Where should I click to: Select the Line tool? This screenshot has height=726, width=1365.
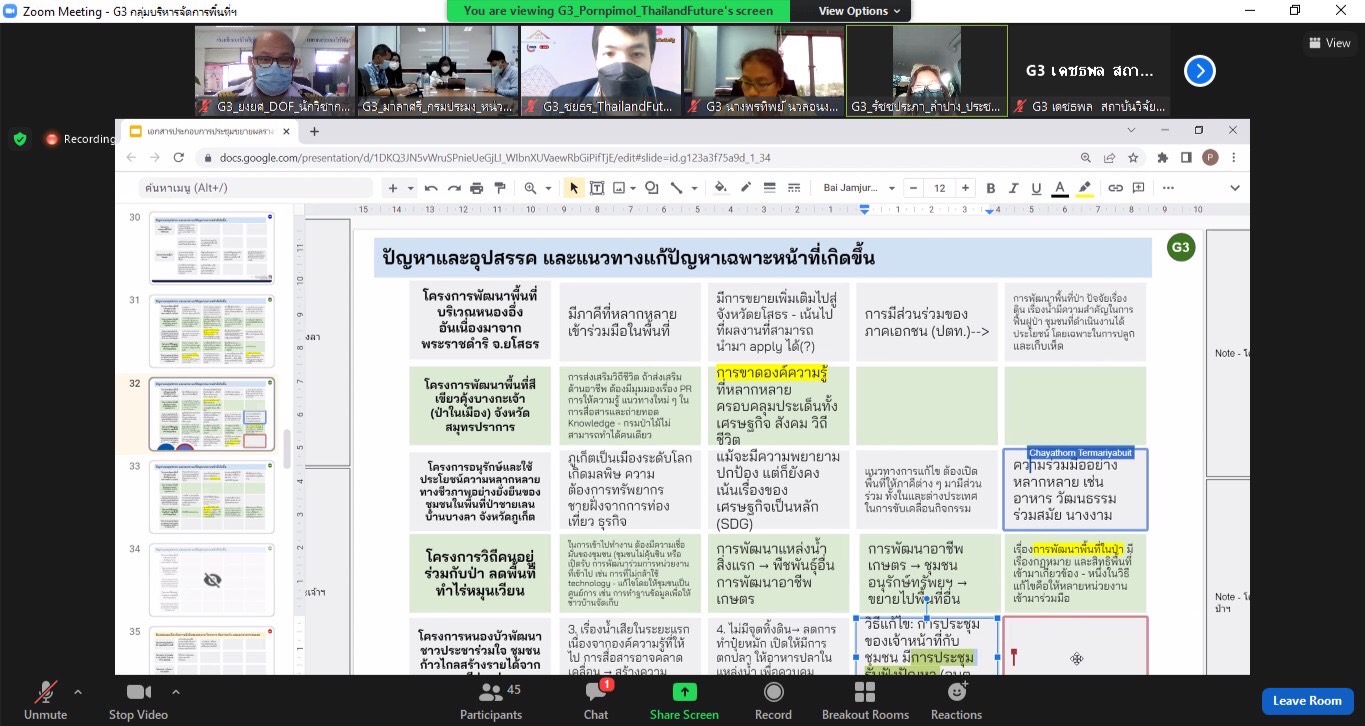(676, 188)
